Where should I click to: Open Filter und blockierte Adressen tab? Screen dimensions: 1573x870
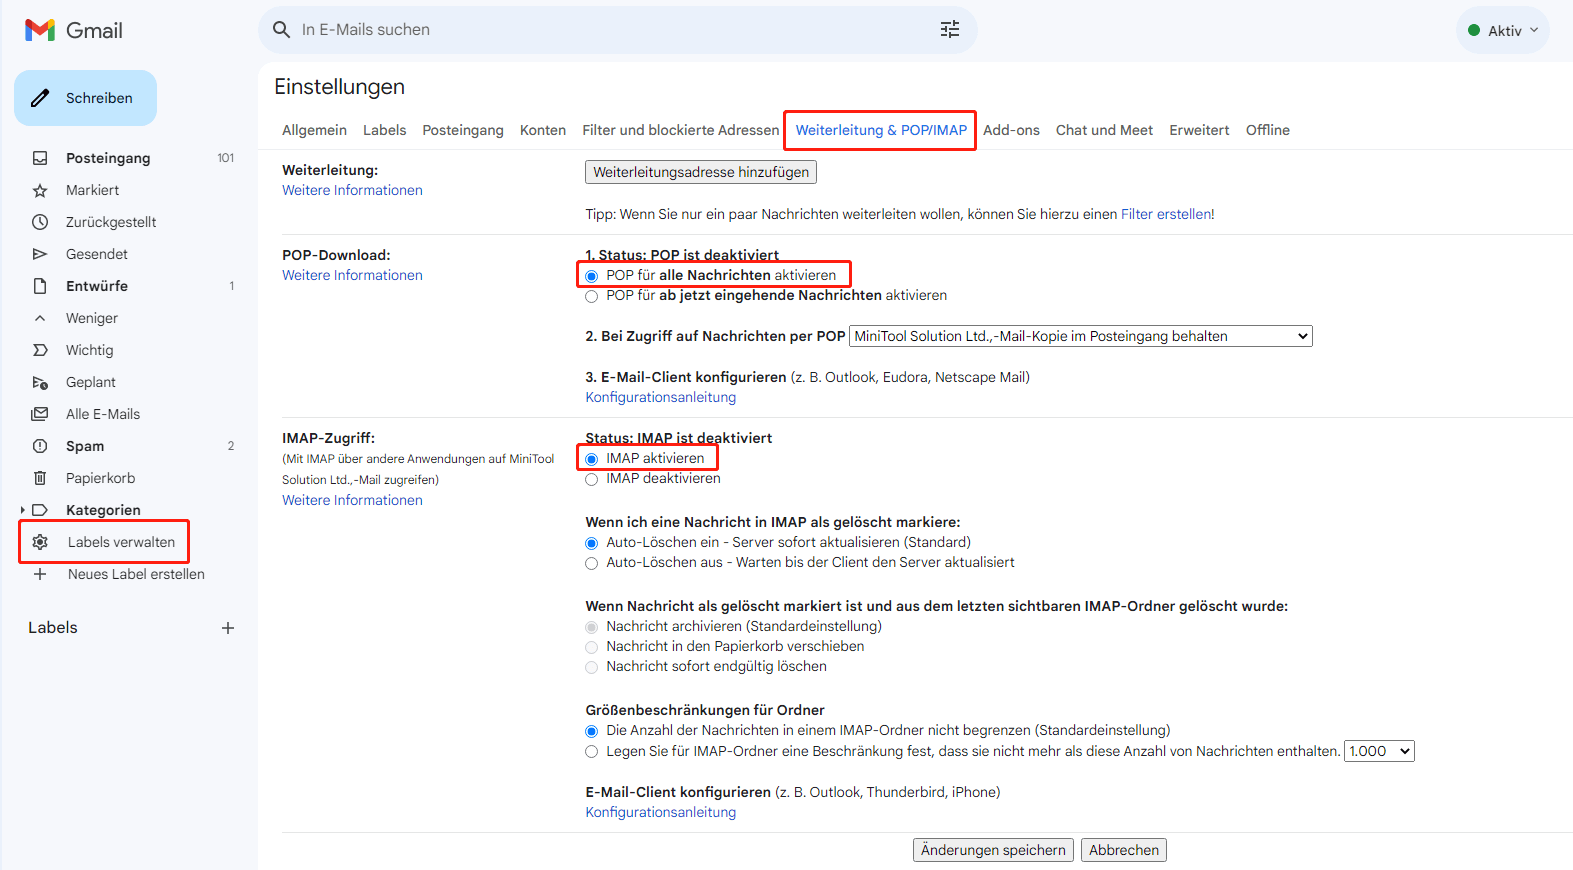click(680, 130)
